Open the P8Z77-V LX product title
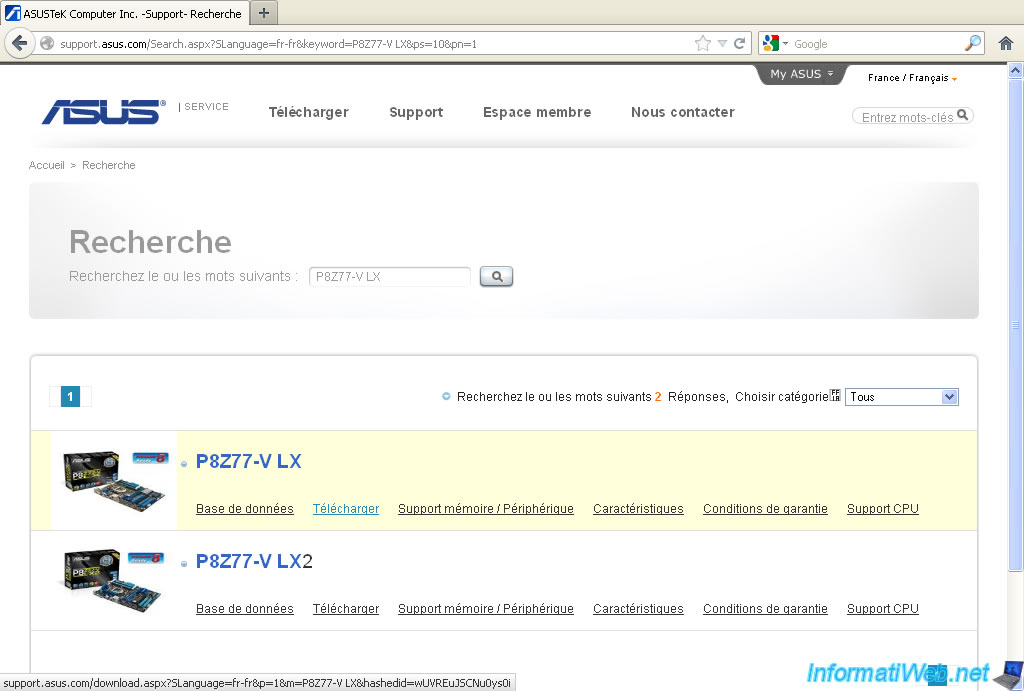This screenshot has width=1024, height=691. click(248, 461)
